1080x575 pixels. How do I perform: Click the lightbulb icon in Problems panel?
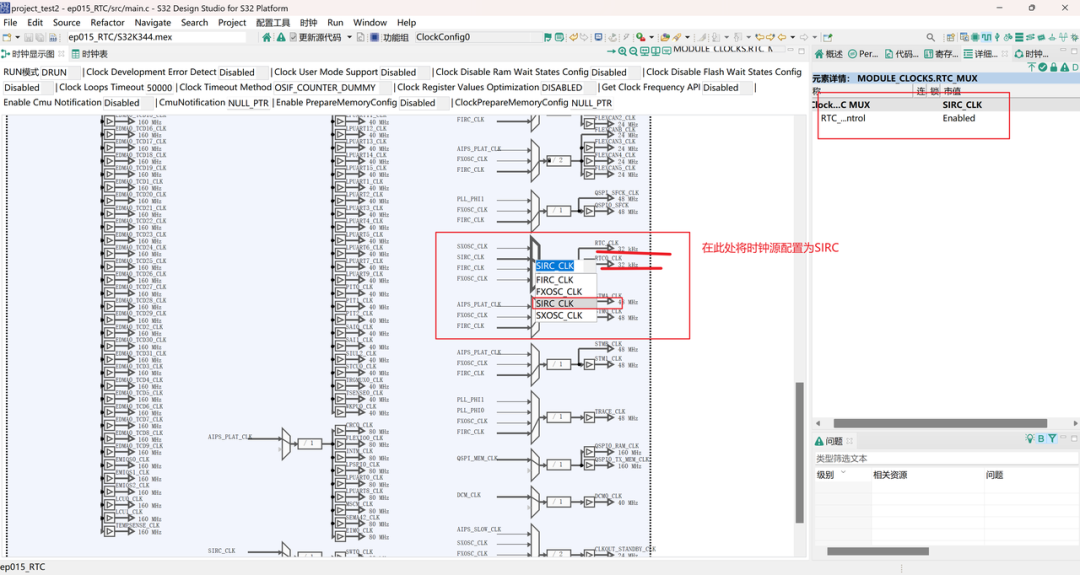click(1029, 439)
